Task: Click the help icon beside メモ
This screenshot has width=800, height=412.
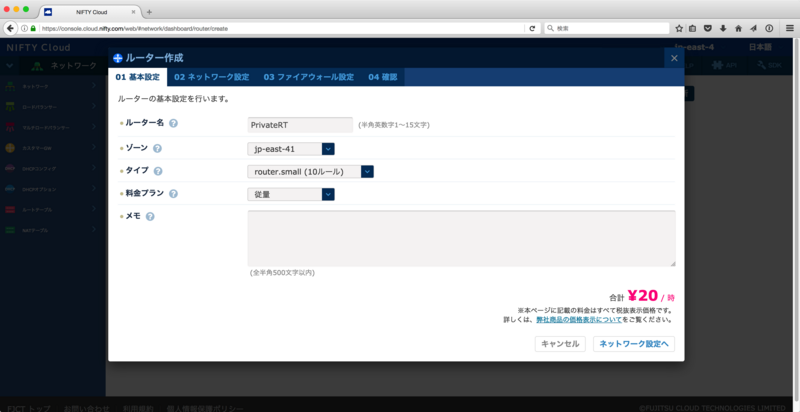Action: [x=150, y=217]
